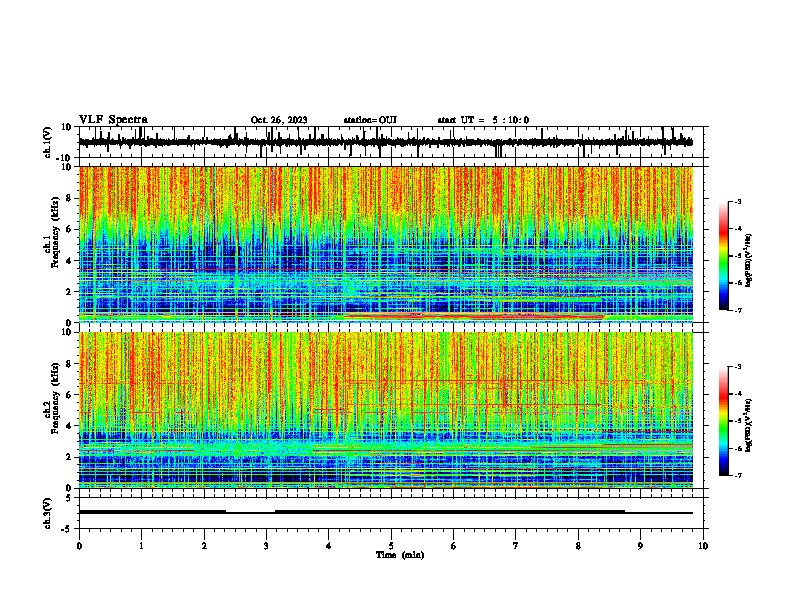Click the time axis tick label '10'
The width and height of the screenshot is (792, 612).
pyautogui.click(x=703, y=546)
